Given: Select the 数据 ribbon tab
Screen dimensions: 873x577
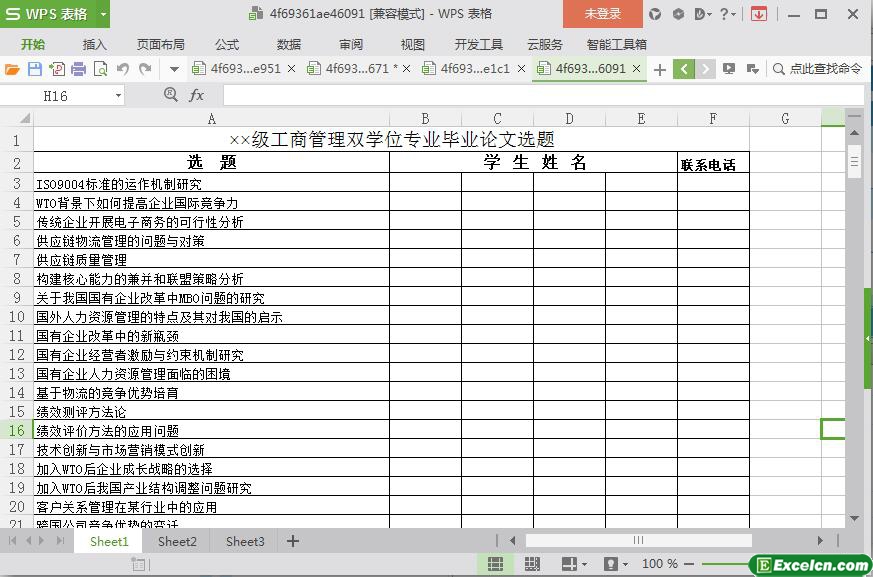Looking at the screenshot, I should point(288,45).
